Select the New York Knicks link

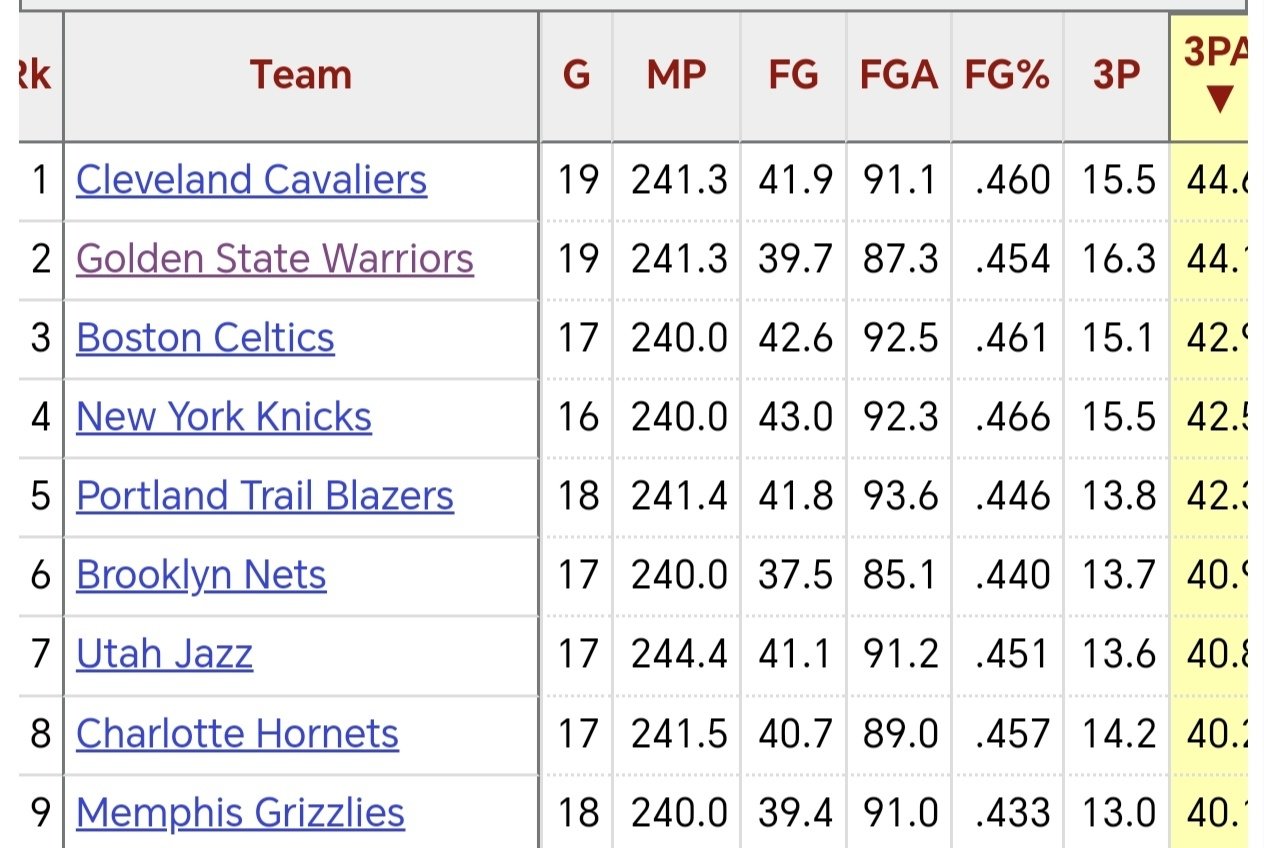[x=223, y=417]
